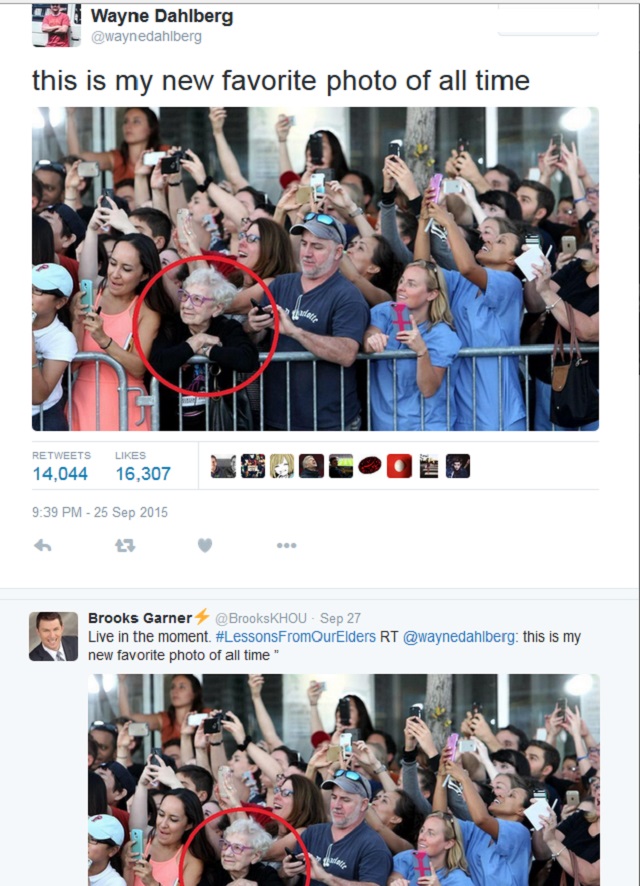Open the 9:39 PM - 25 Sep 2015 timestamp

(x=100, y=513)
